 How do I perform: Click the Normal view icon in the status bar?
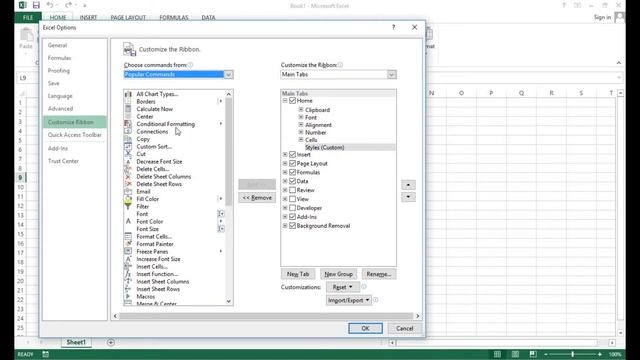pyautogui.click(x=497, y=354)
